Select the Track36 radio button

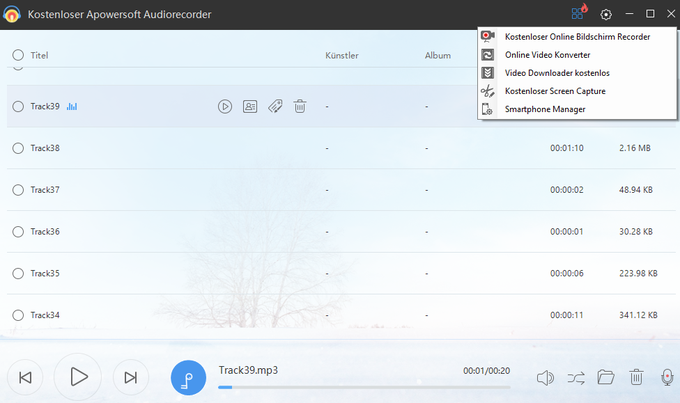(18, 232)
